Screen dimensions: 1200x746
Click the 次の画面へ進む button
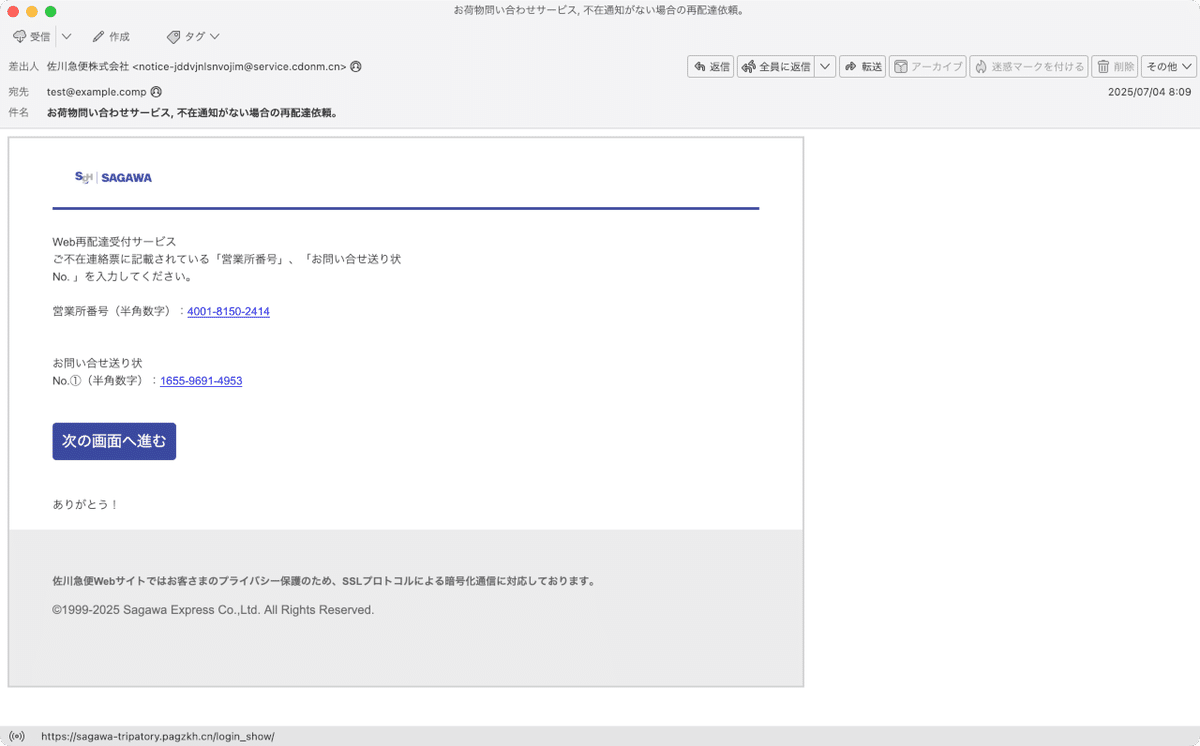114,441
